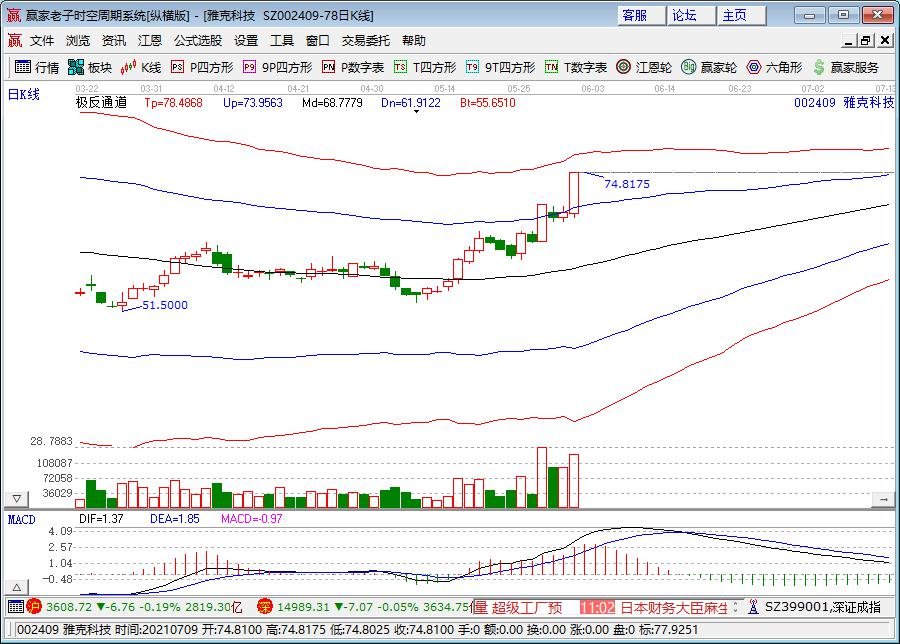This screenshot has width=900, height=644.
Task: Click the grid icon in the status bar
Action: 15,606
